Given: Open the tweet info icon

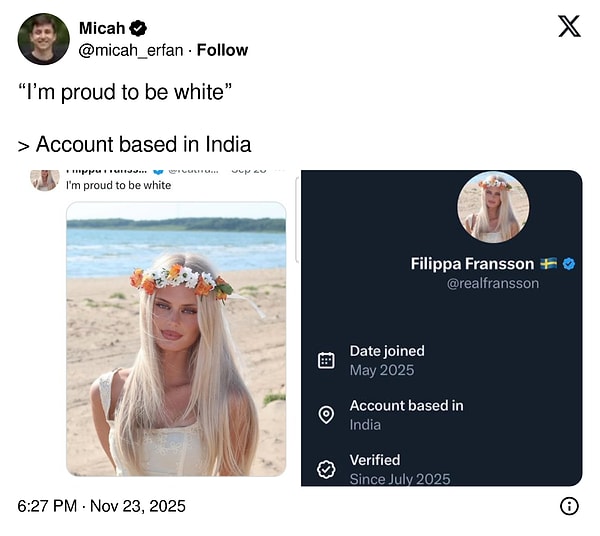Looking at the screenshot, I should [569, 506].
